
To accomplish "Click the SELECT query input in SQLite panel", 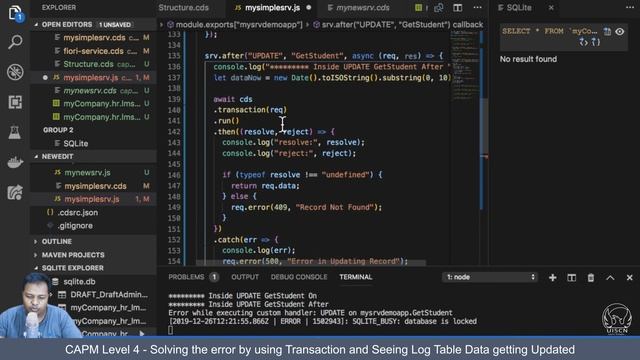I will (549, 31).
